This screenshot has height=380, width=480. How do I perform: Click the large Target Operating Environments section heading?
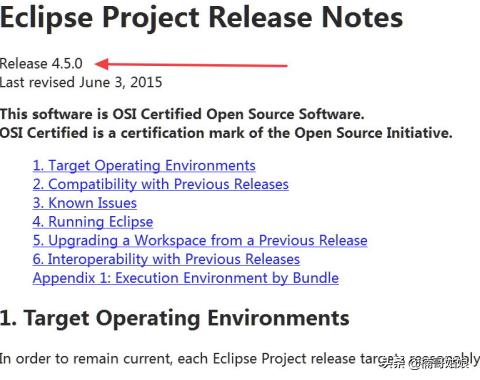(x=175, y=318)
